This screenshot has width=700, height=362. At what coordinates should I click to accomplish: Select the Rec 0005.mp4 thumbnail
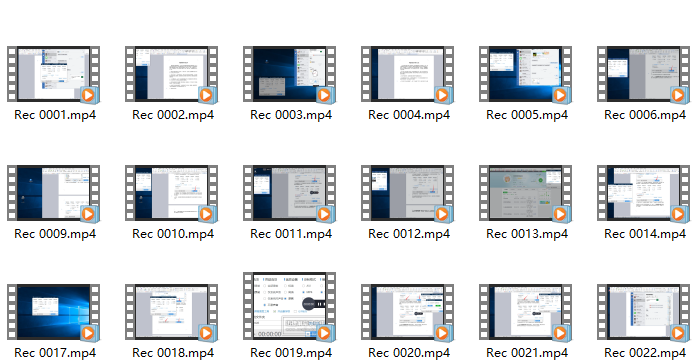click(x=525, y=74)
